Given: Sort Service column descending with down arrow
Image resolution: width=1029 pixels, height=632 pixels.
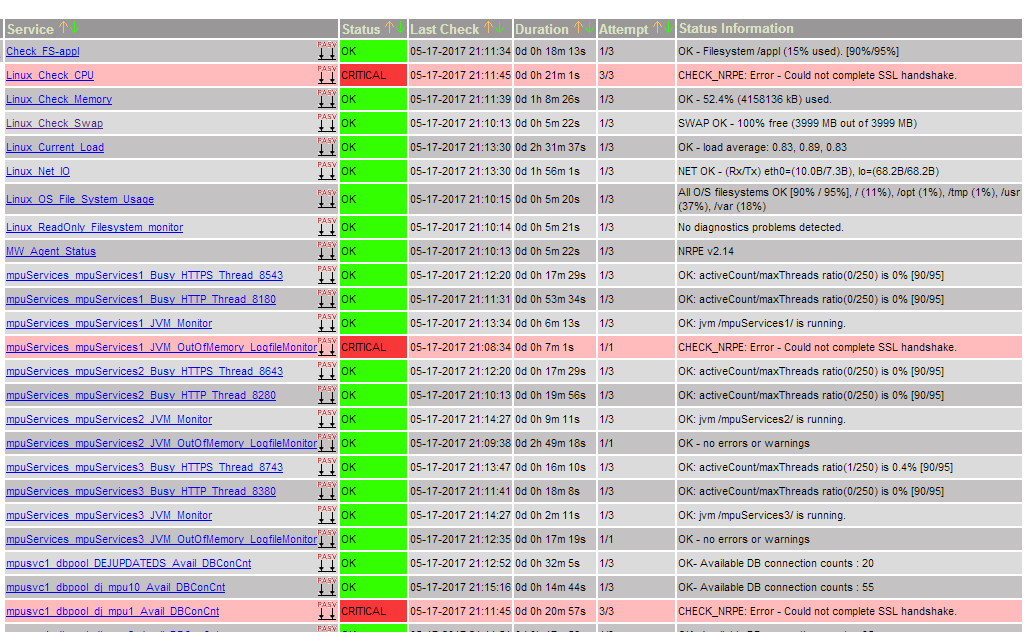Looking at the screenshot, I should point(73,29).
